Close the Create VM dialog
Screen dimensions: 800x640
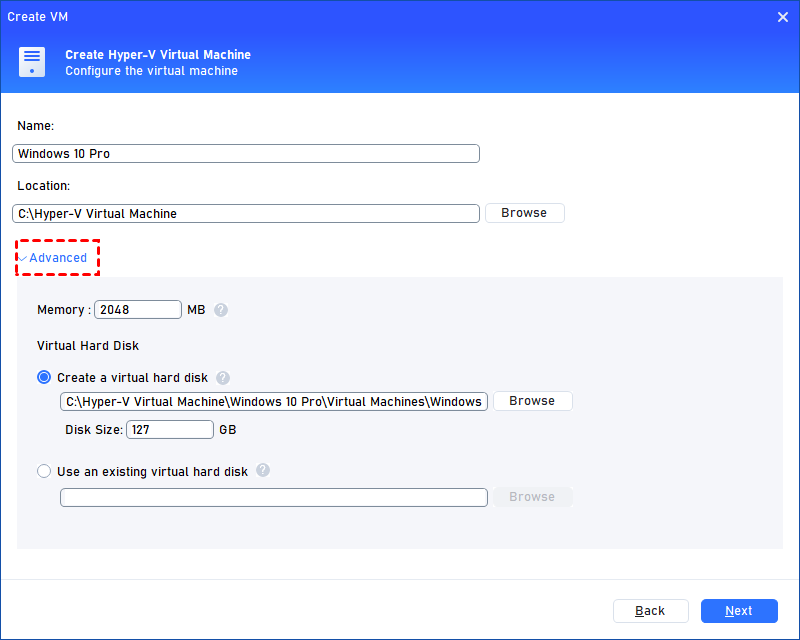[783, 17]
